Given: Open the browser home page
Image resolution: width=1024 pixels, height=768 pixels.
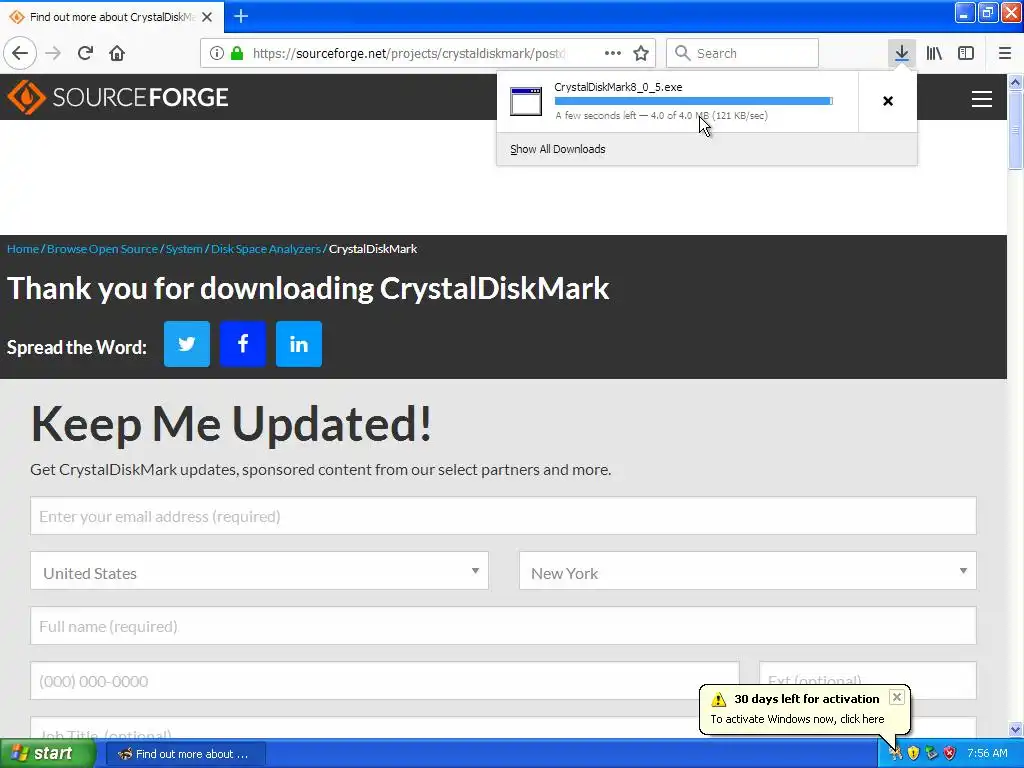Looking at the screenshot, I should click(117, 54).
